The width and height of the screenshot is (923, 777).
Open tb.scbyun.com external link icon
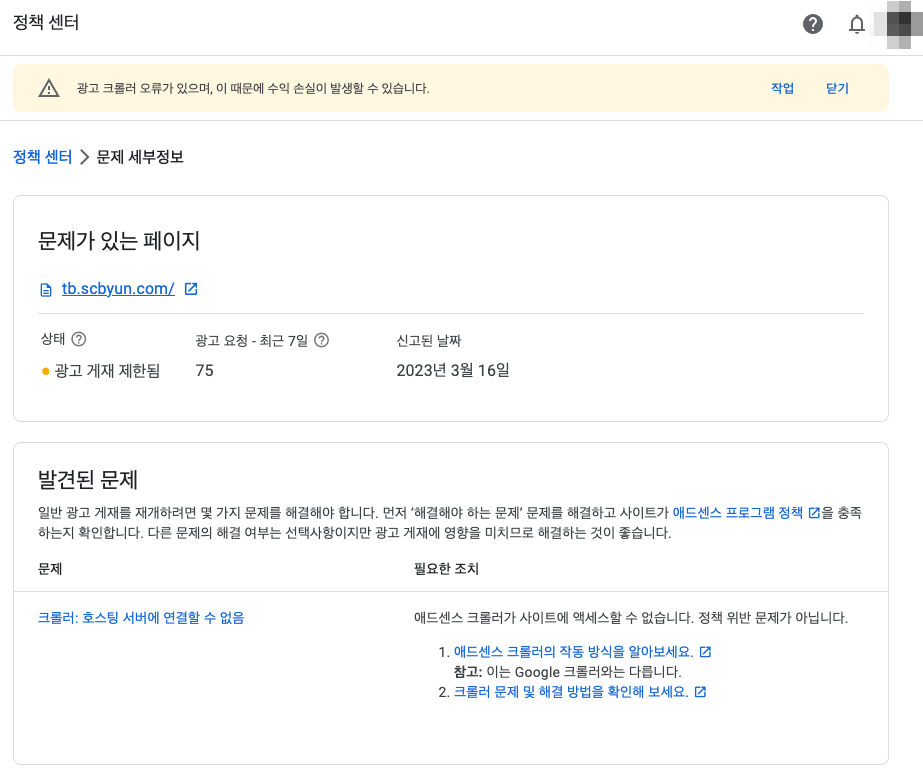point(191,288)
